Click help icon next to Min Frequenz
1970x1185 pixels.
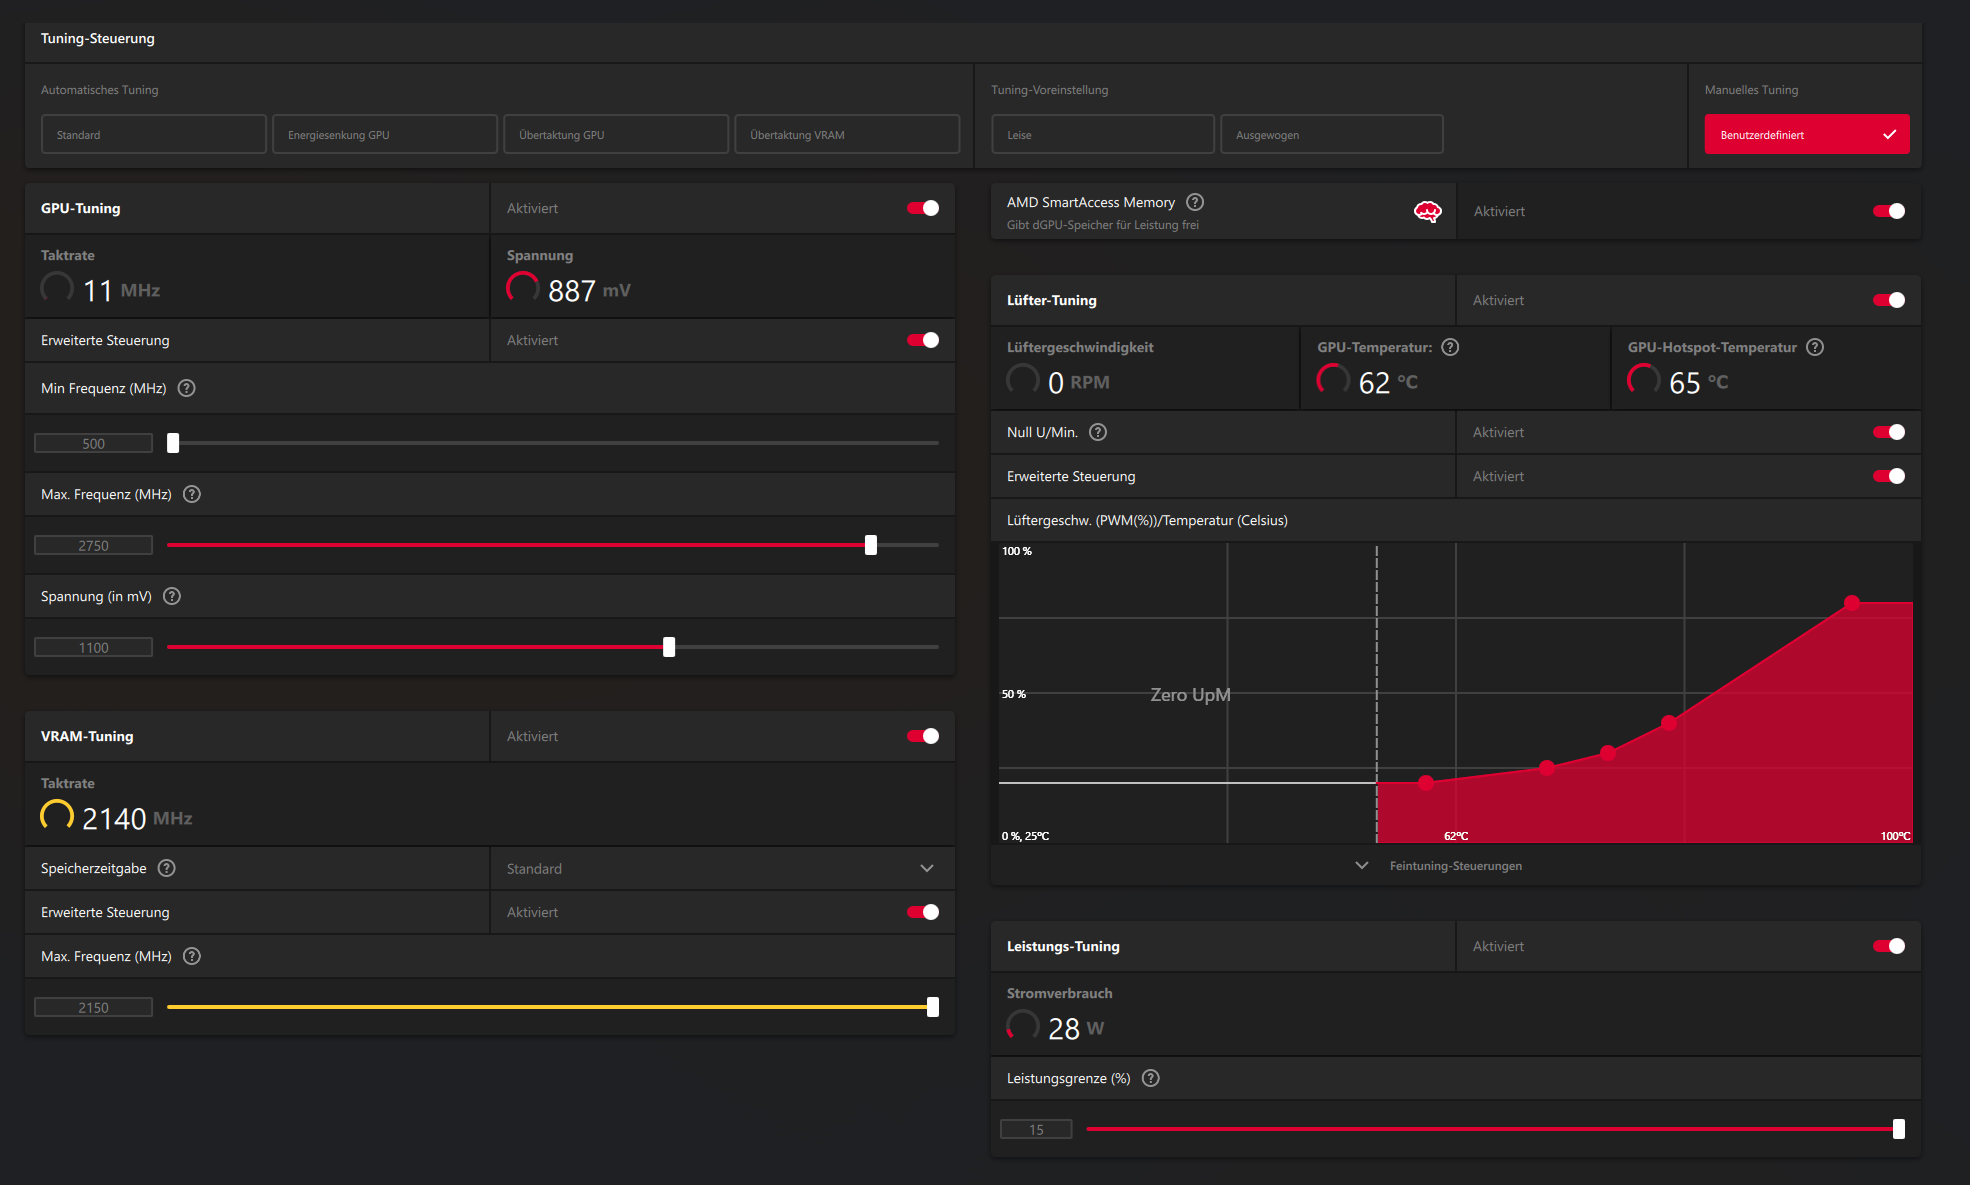(186, 388)
